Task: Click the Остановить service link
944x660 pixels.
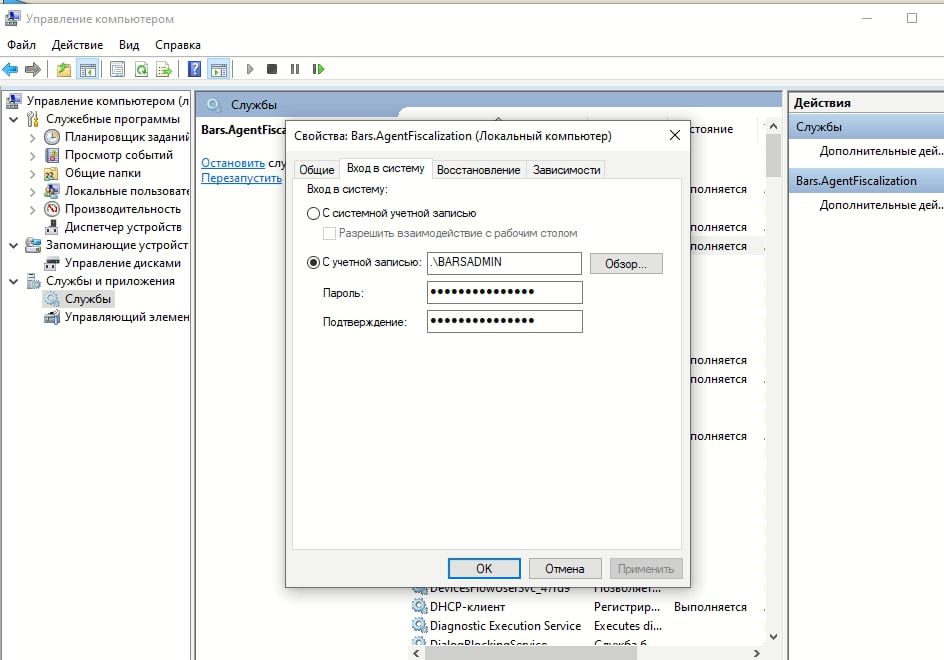Action: click(233, 163)
